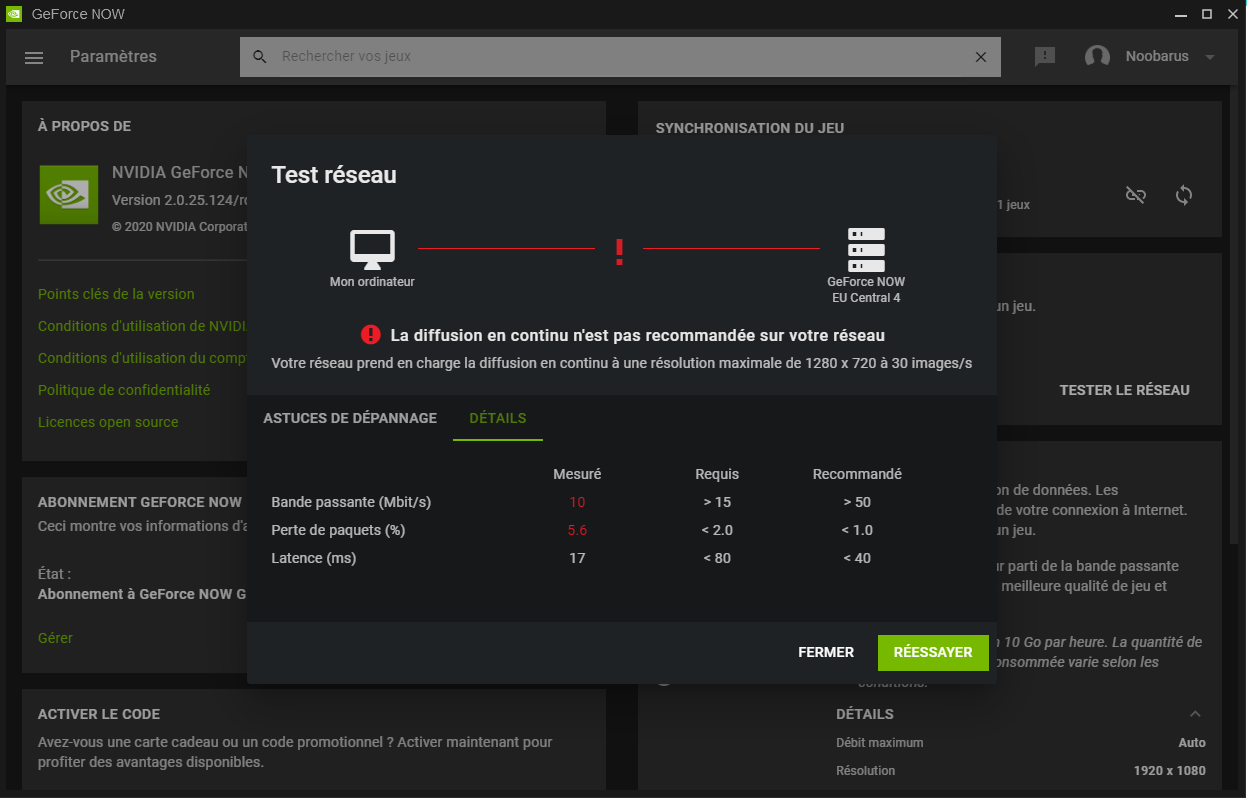Open the hamburger menu
Image resolution: width=1247 pixels, height=806 pixels.
[x=34, y=57]
